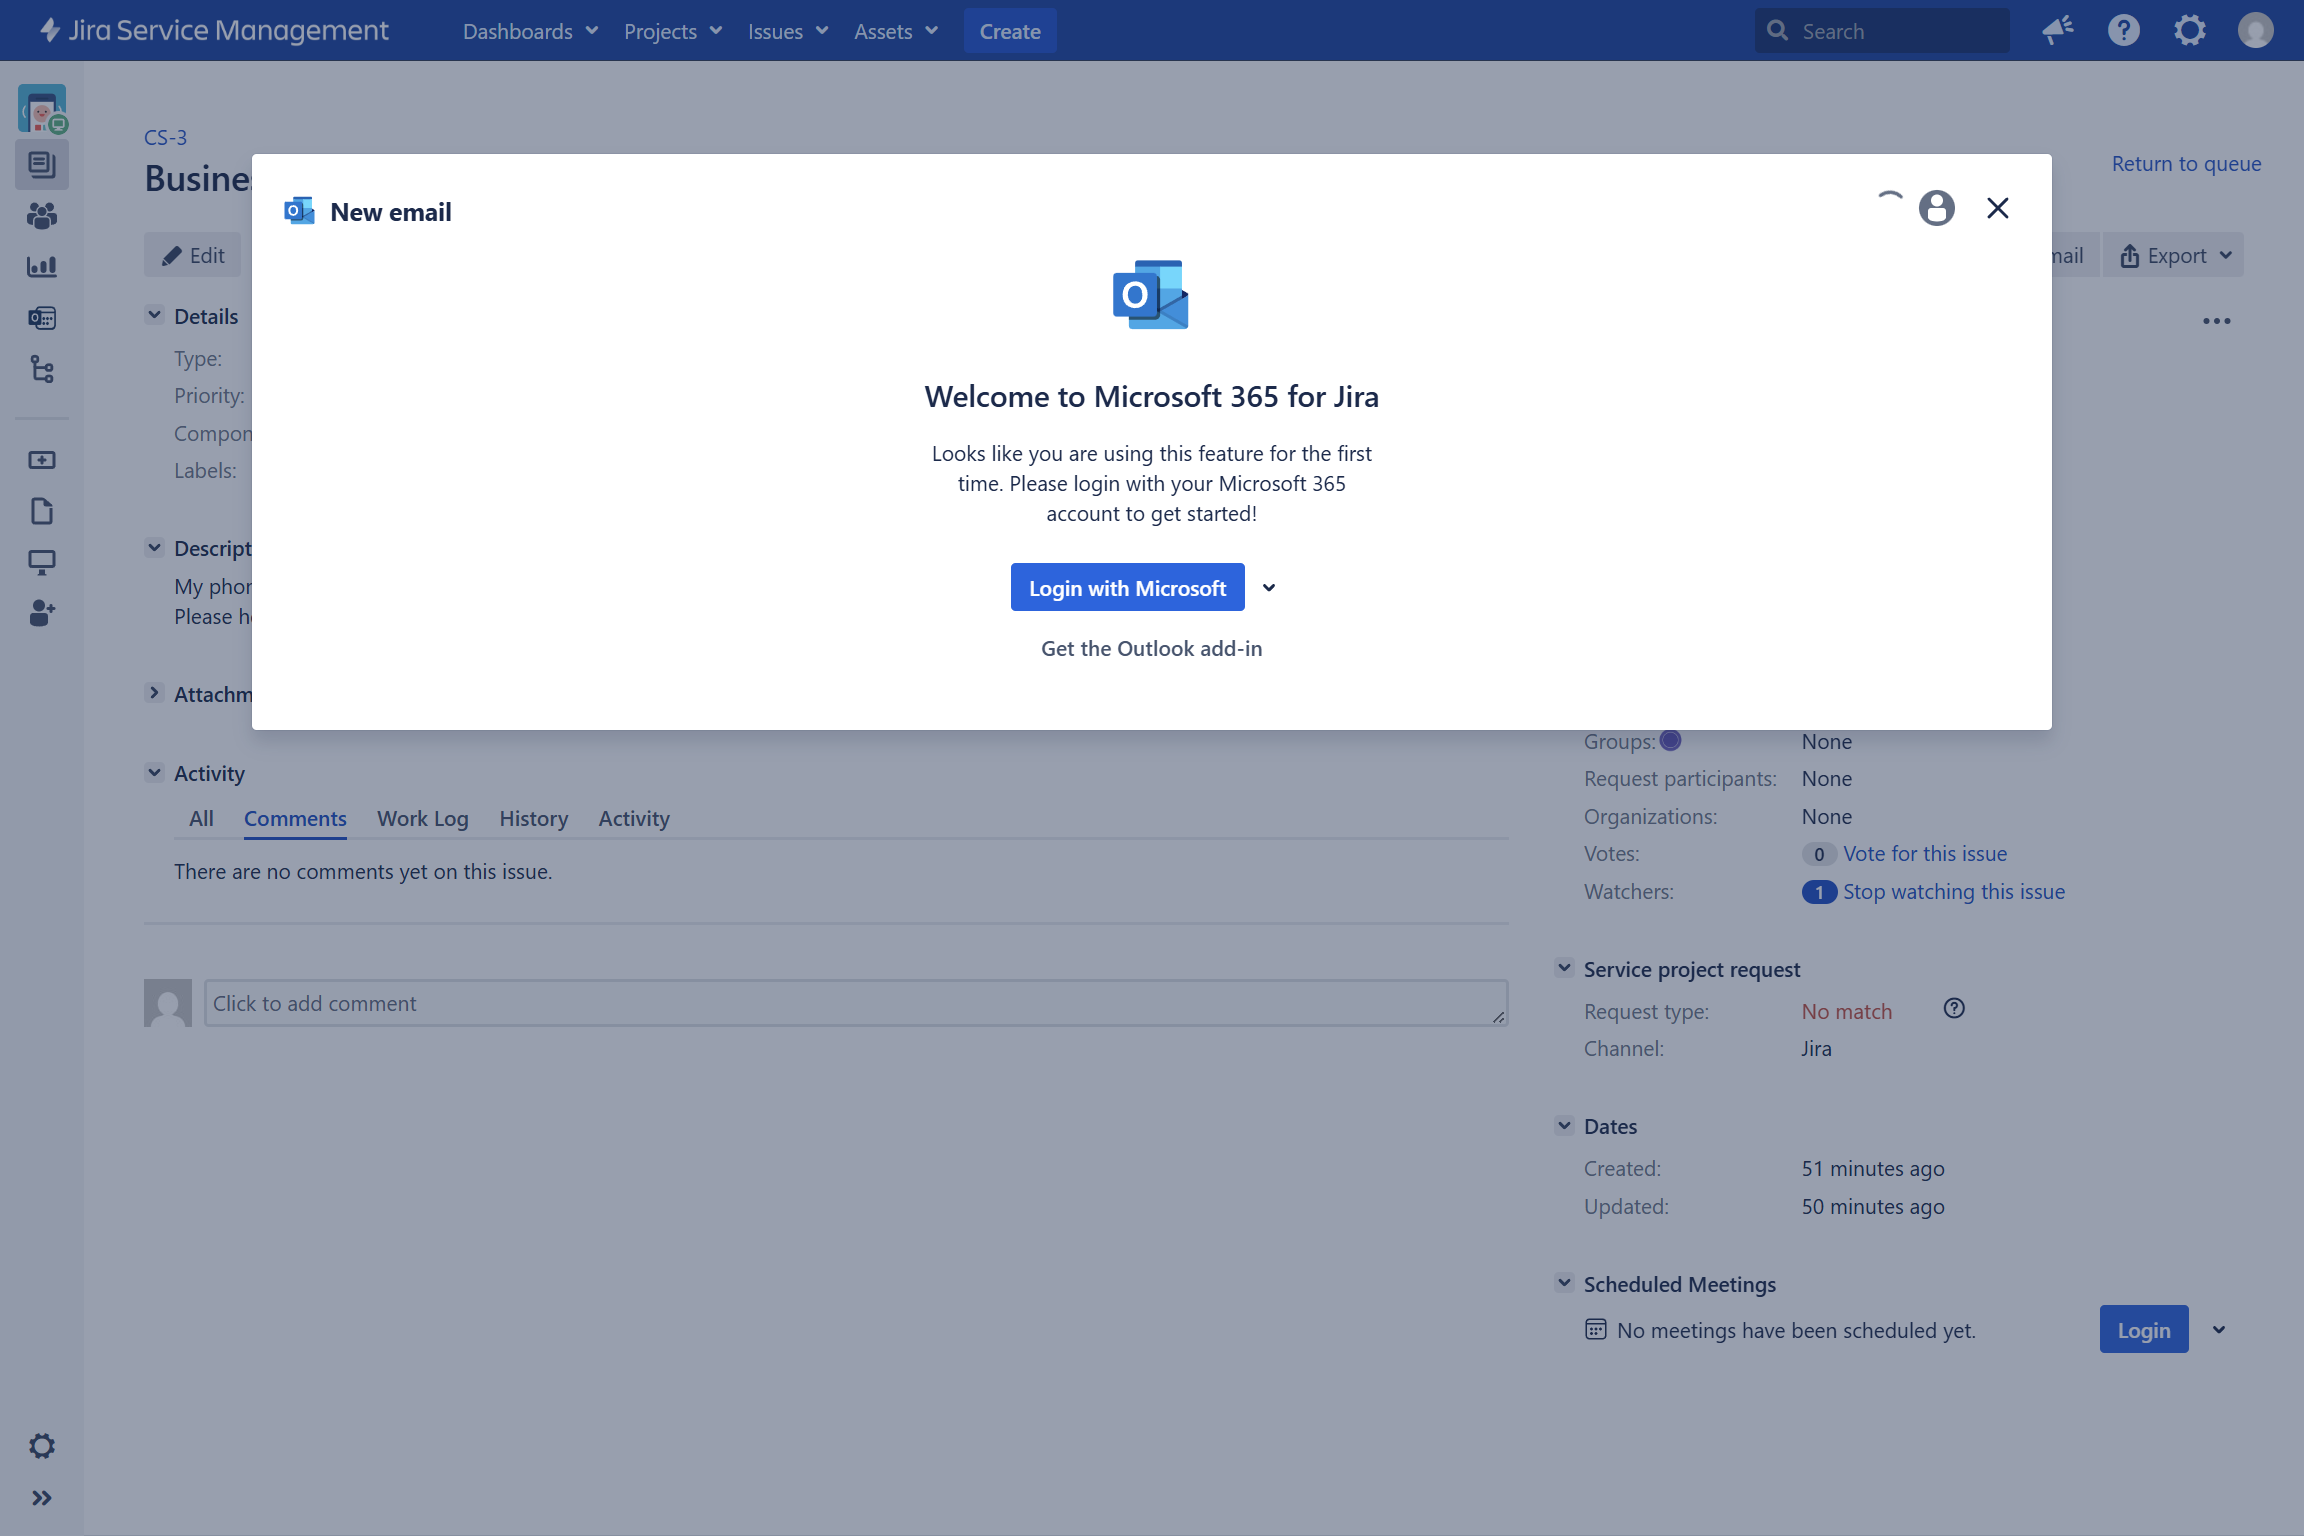This screenshot has height=1536, width=2304.
Task: Switch to the Work Log tab
Action: coord(422,818)
